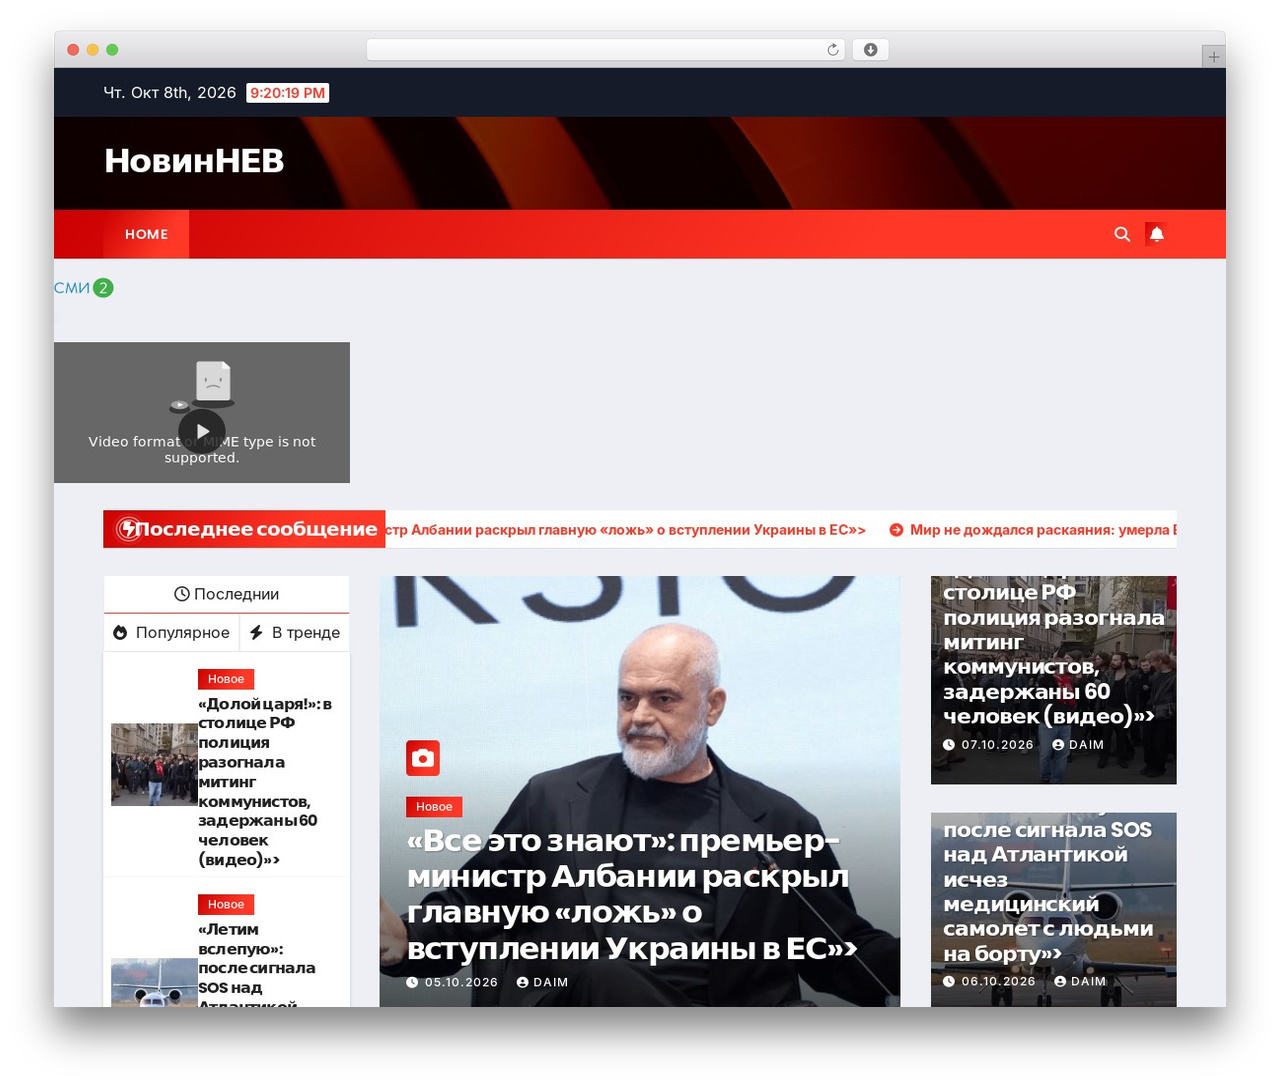Viewport: 1280px width, 1084px height.
Task: Click the green count badge 2 next to СМИ
Action: tap(103, 288)
